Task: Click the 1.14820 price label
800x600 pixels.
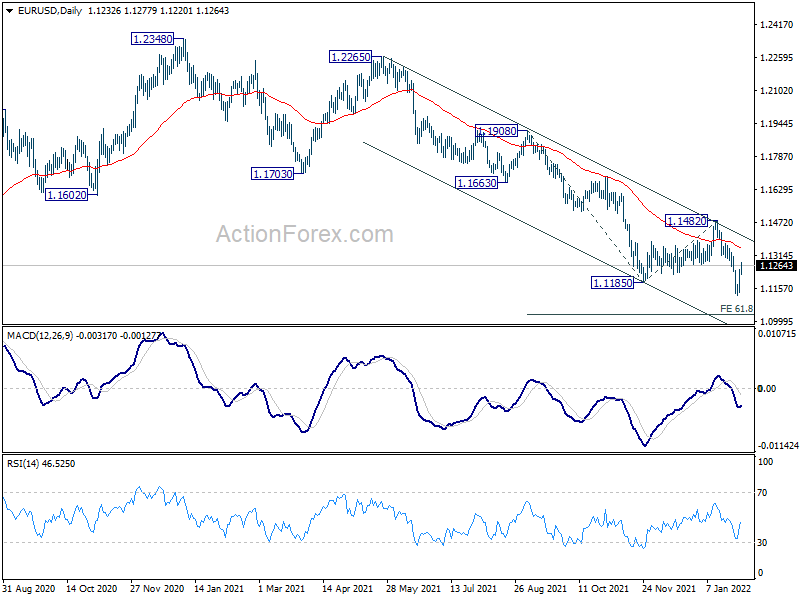Action: tap(687, 221)
